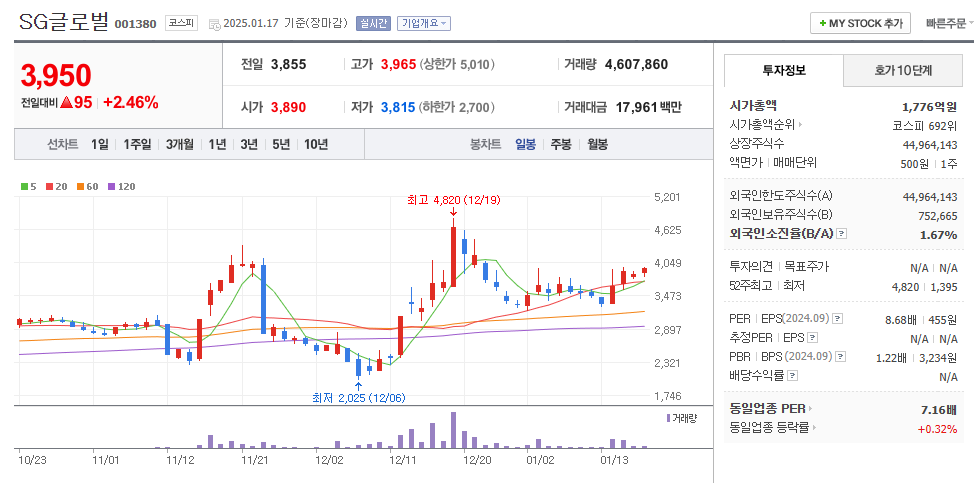Click the 동일업종 등락률 value +0.32%

938,429
